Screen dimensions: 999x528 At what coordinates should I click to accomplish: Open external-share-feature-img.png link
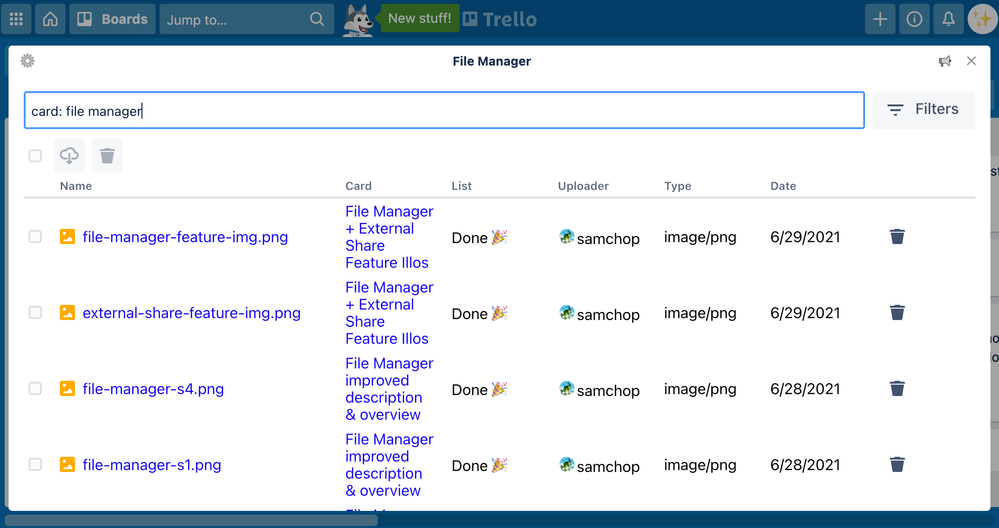coord(192,313)
